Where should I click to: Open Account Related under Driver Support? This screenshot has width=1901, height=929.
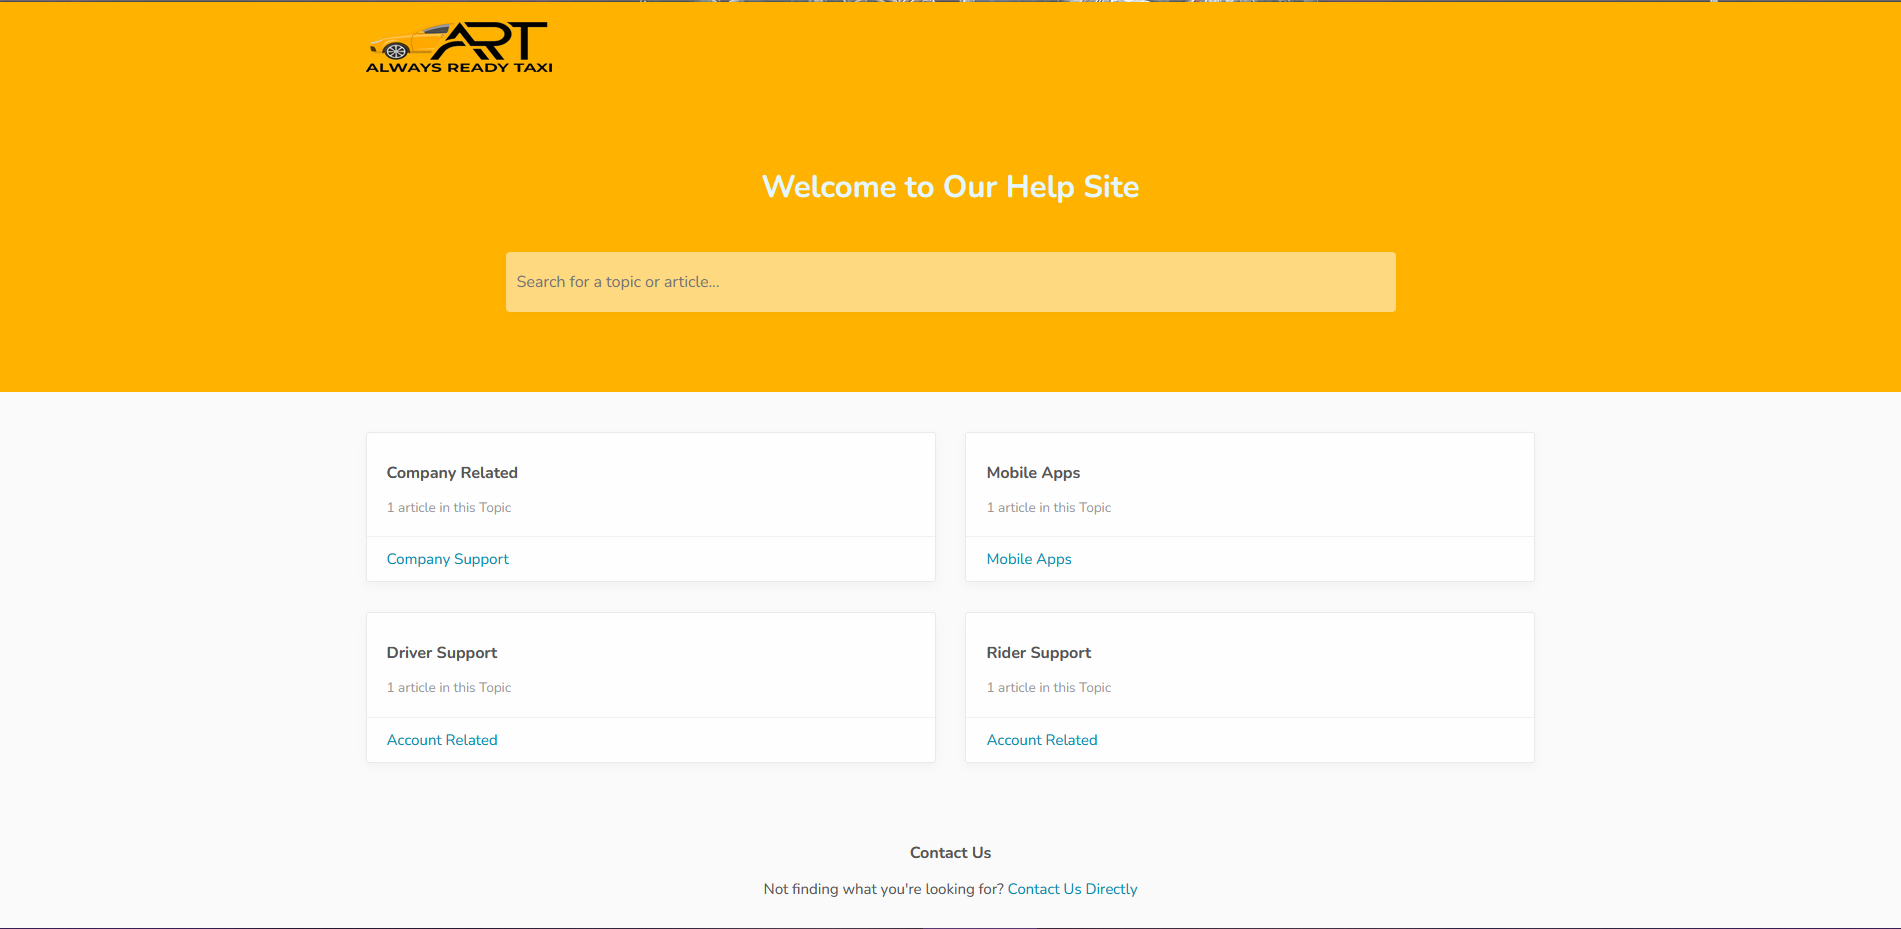(441, 739)
